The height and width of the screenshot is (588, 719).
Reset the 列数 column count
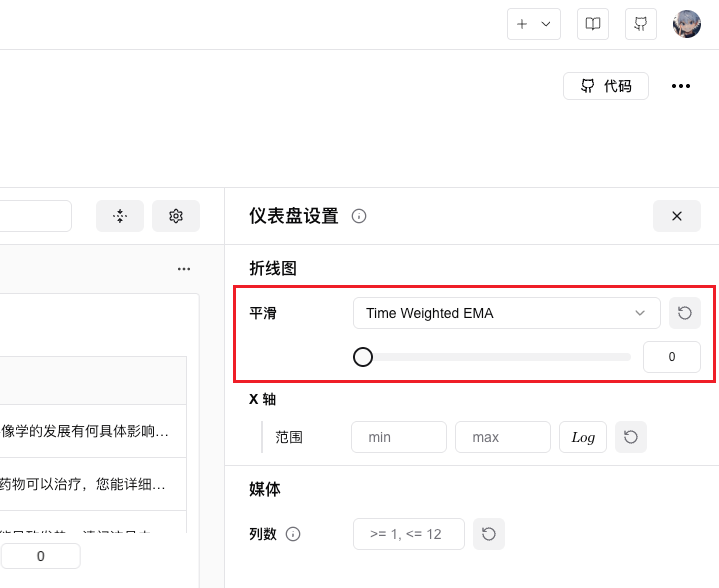click(x=489, y=534)
